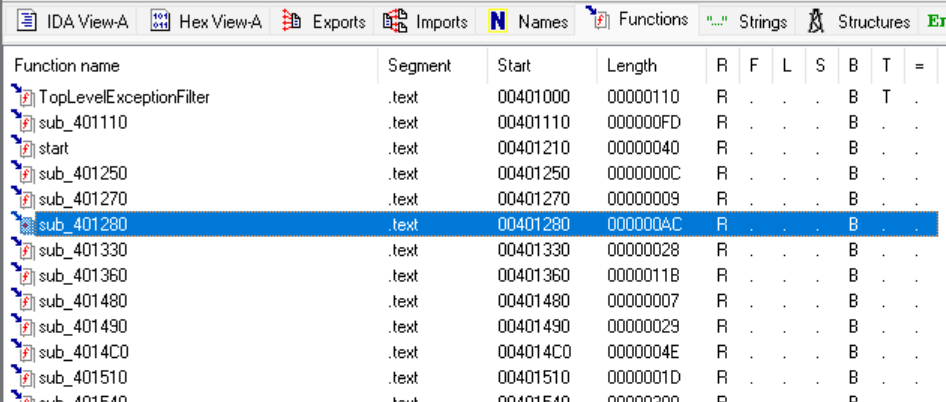Click start address 00401360
Screen dimensions: 946x402
click(533, 275)
